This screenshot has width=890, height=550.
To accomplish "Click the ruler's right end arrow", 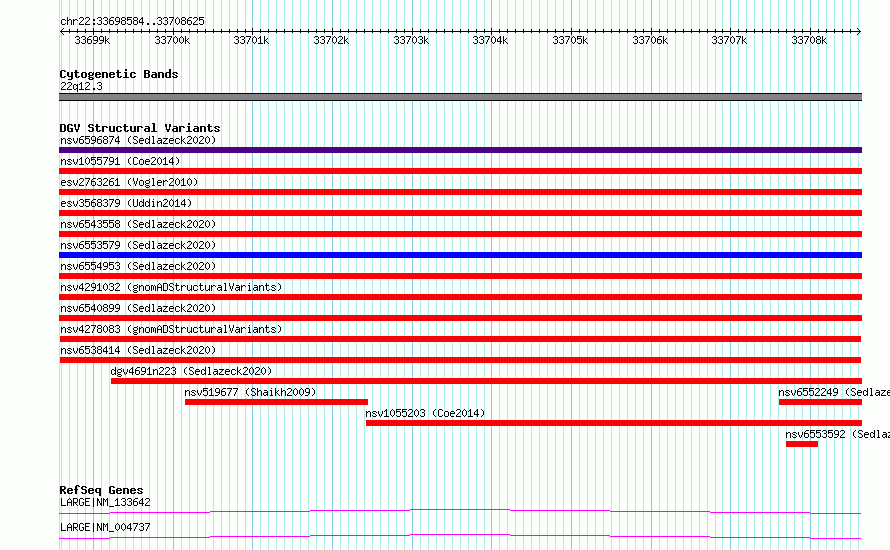I will coord(859,31).
